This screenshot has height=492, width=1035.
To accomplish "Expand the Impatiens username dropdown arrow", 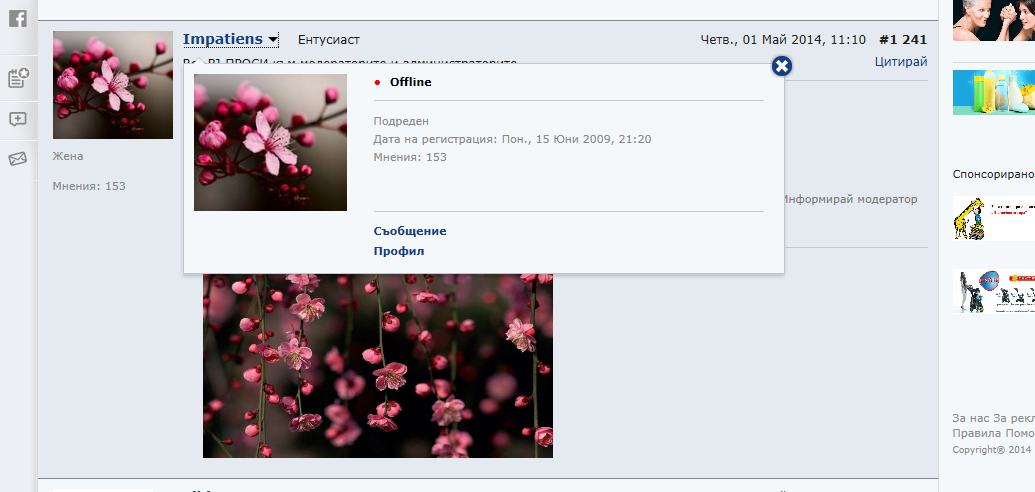I will [x=273, y=40].
